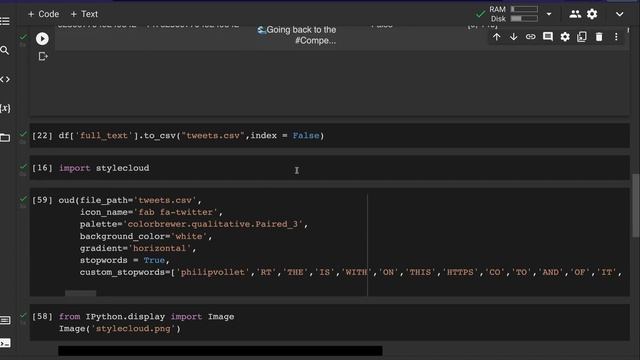This screenshot has height=360, width=640.
Task: Open the terminal icon at bottom left
Action: (5, 343)
